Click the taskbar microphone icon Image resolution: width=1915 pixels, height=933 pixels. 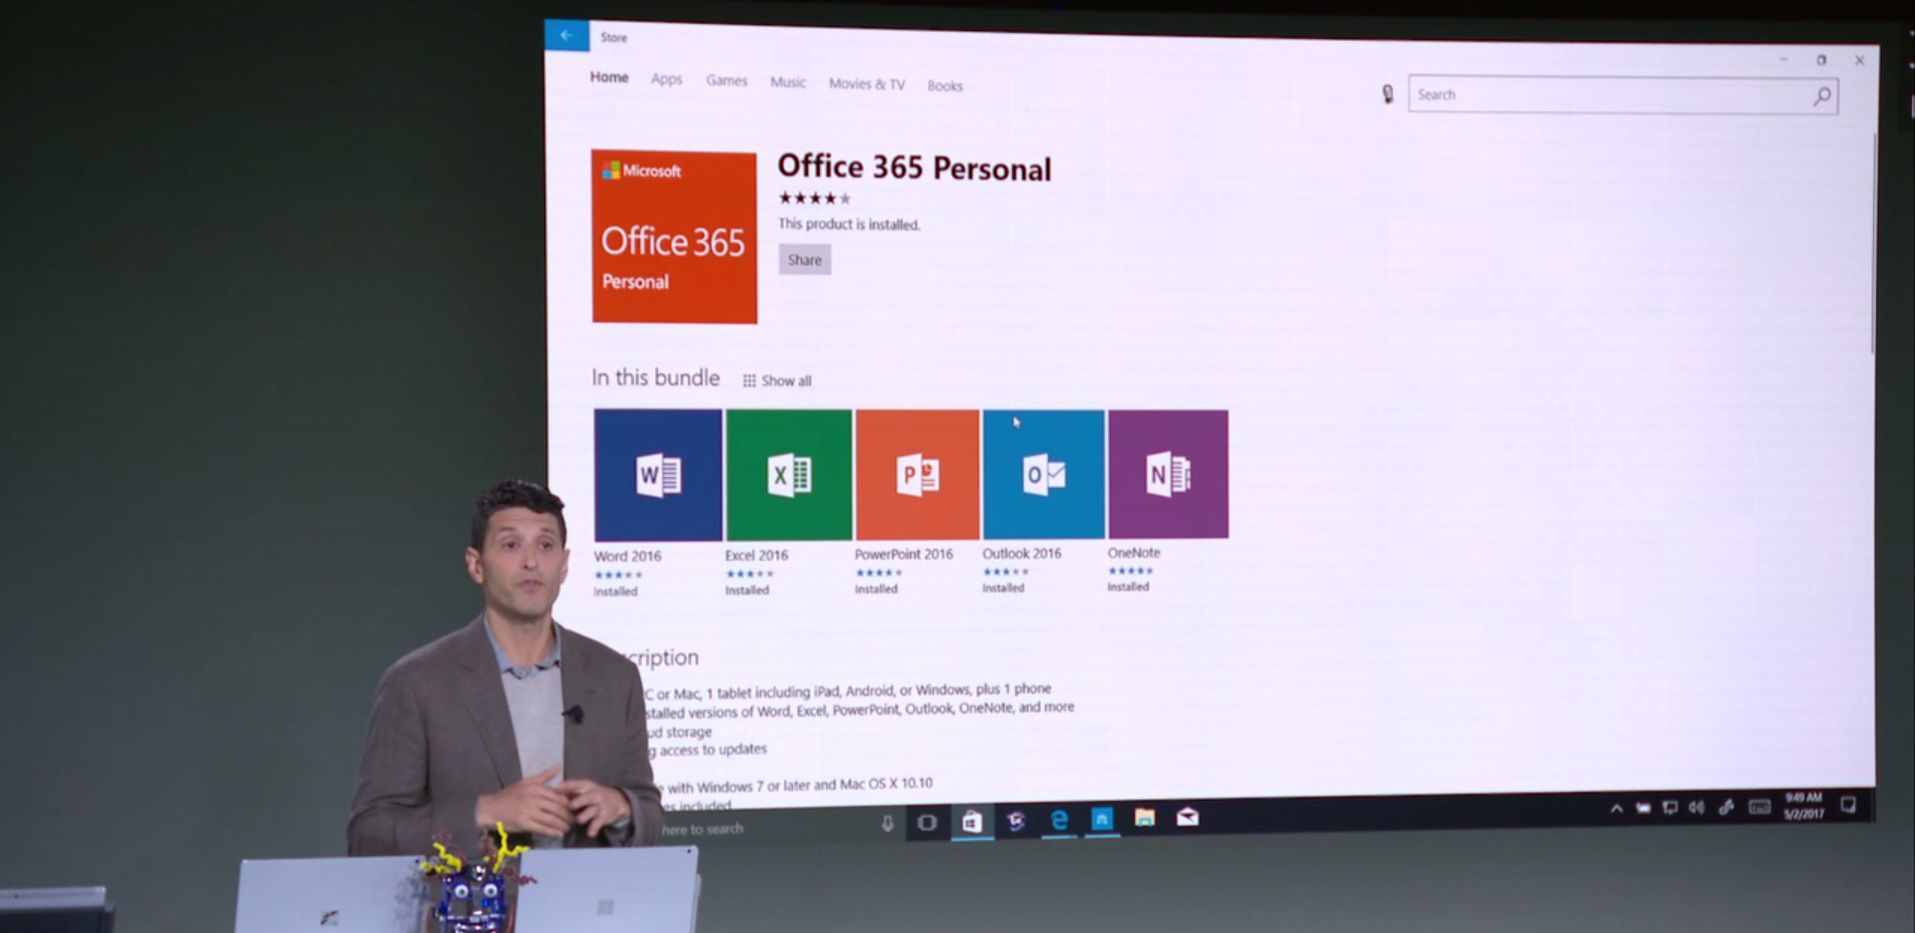(x=886, y=824)
